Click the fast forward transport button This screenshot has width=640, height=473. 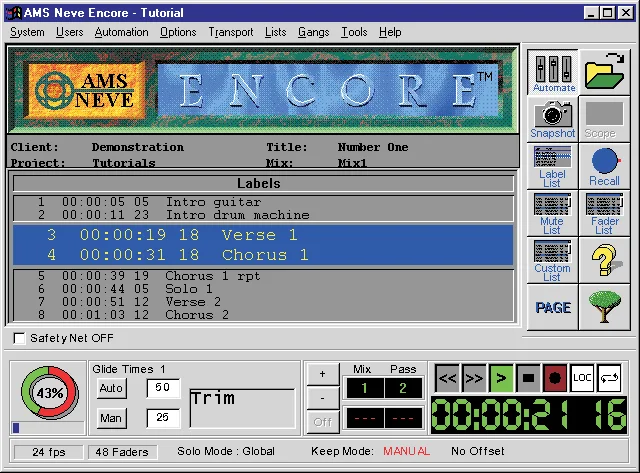click(x=474, y=378)
